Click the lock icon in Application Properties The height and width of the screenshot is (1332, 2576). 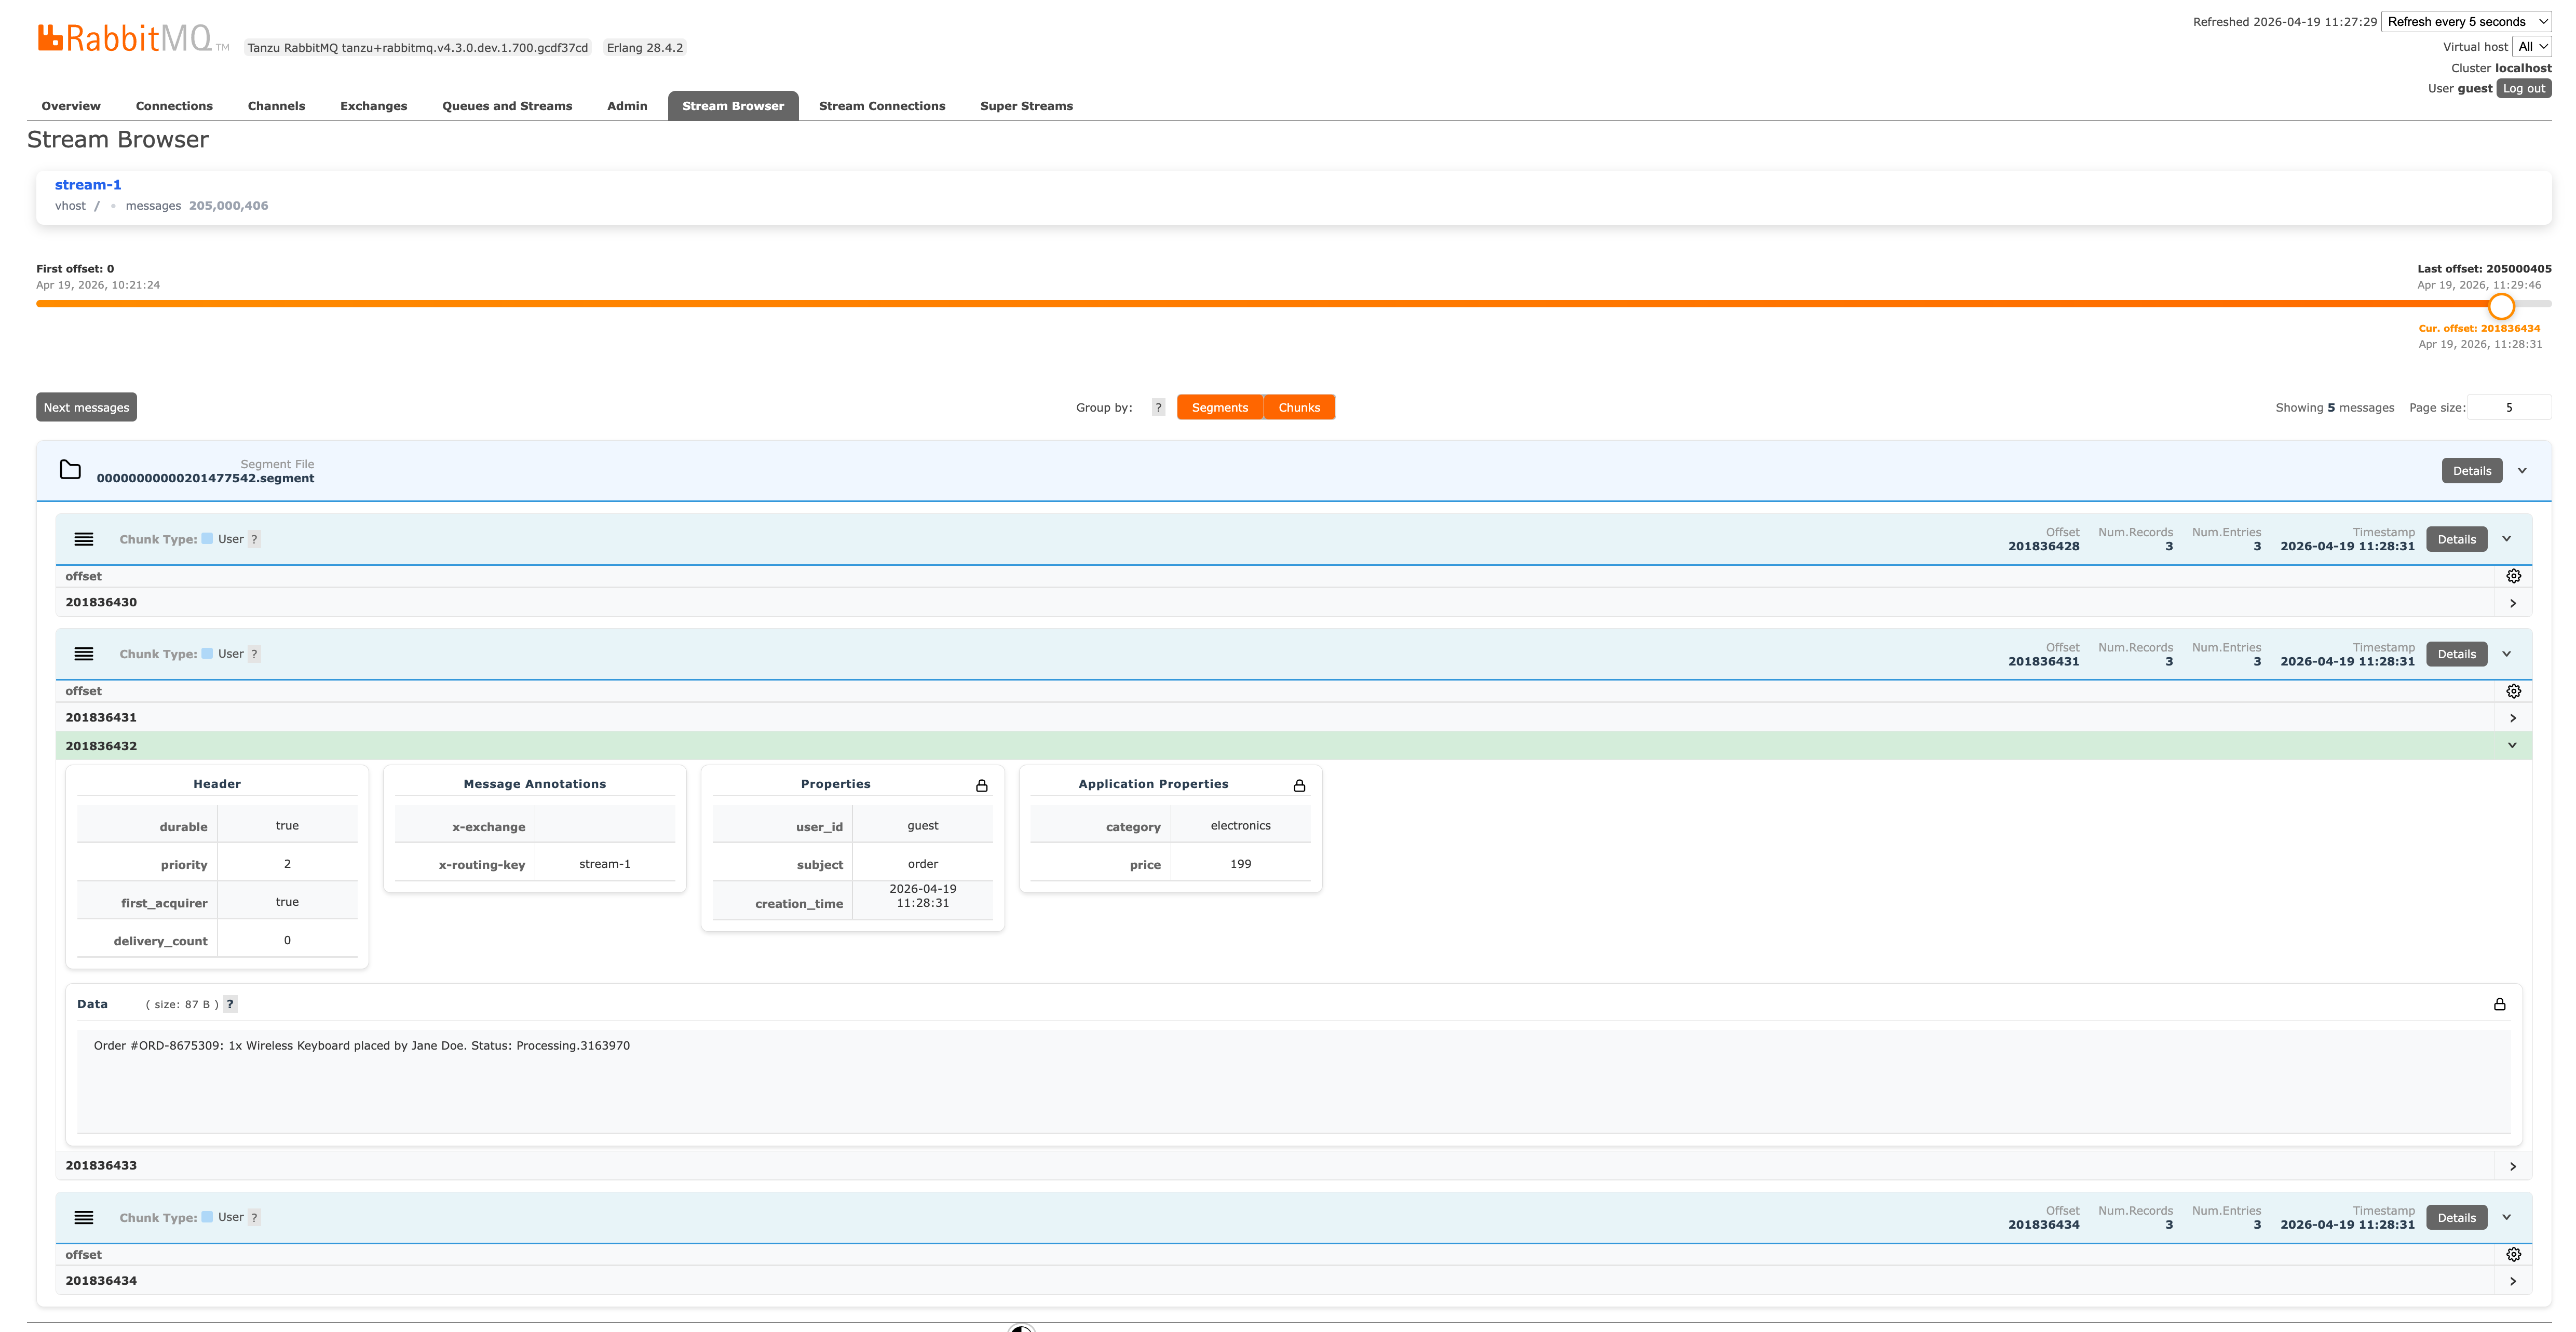[x=1299, y=786]
